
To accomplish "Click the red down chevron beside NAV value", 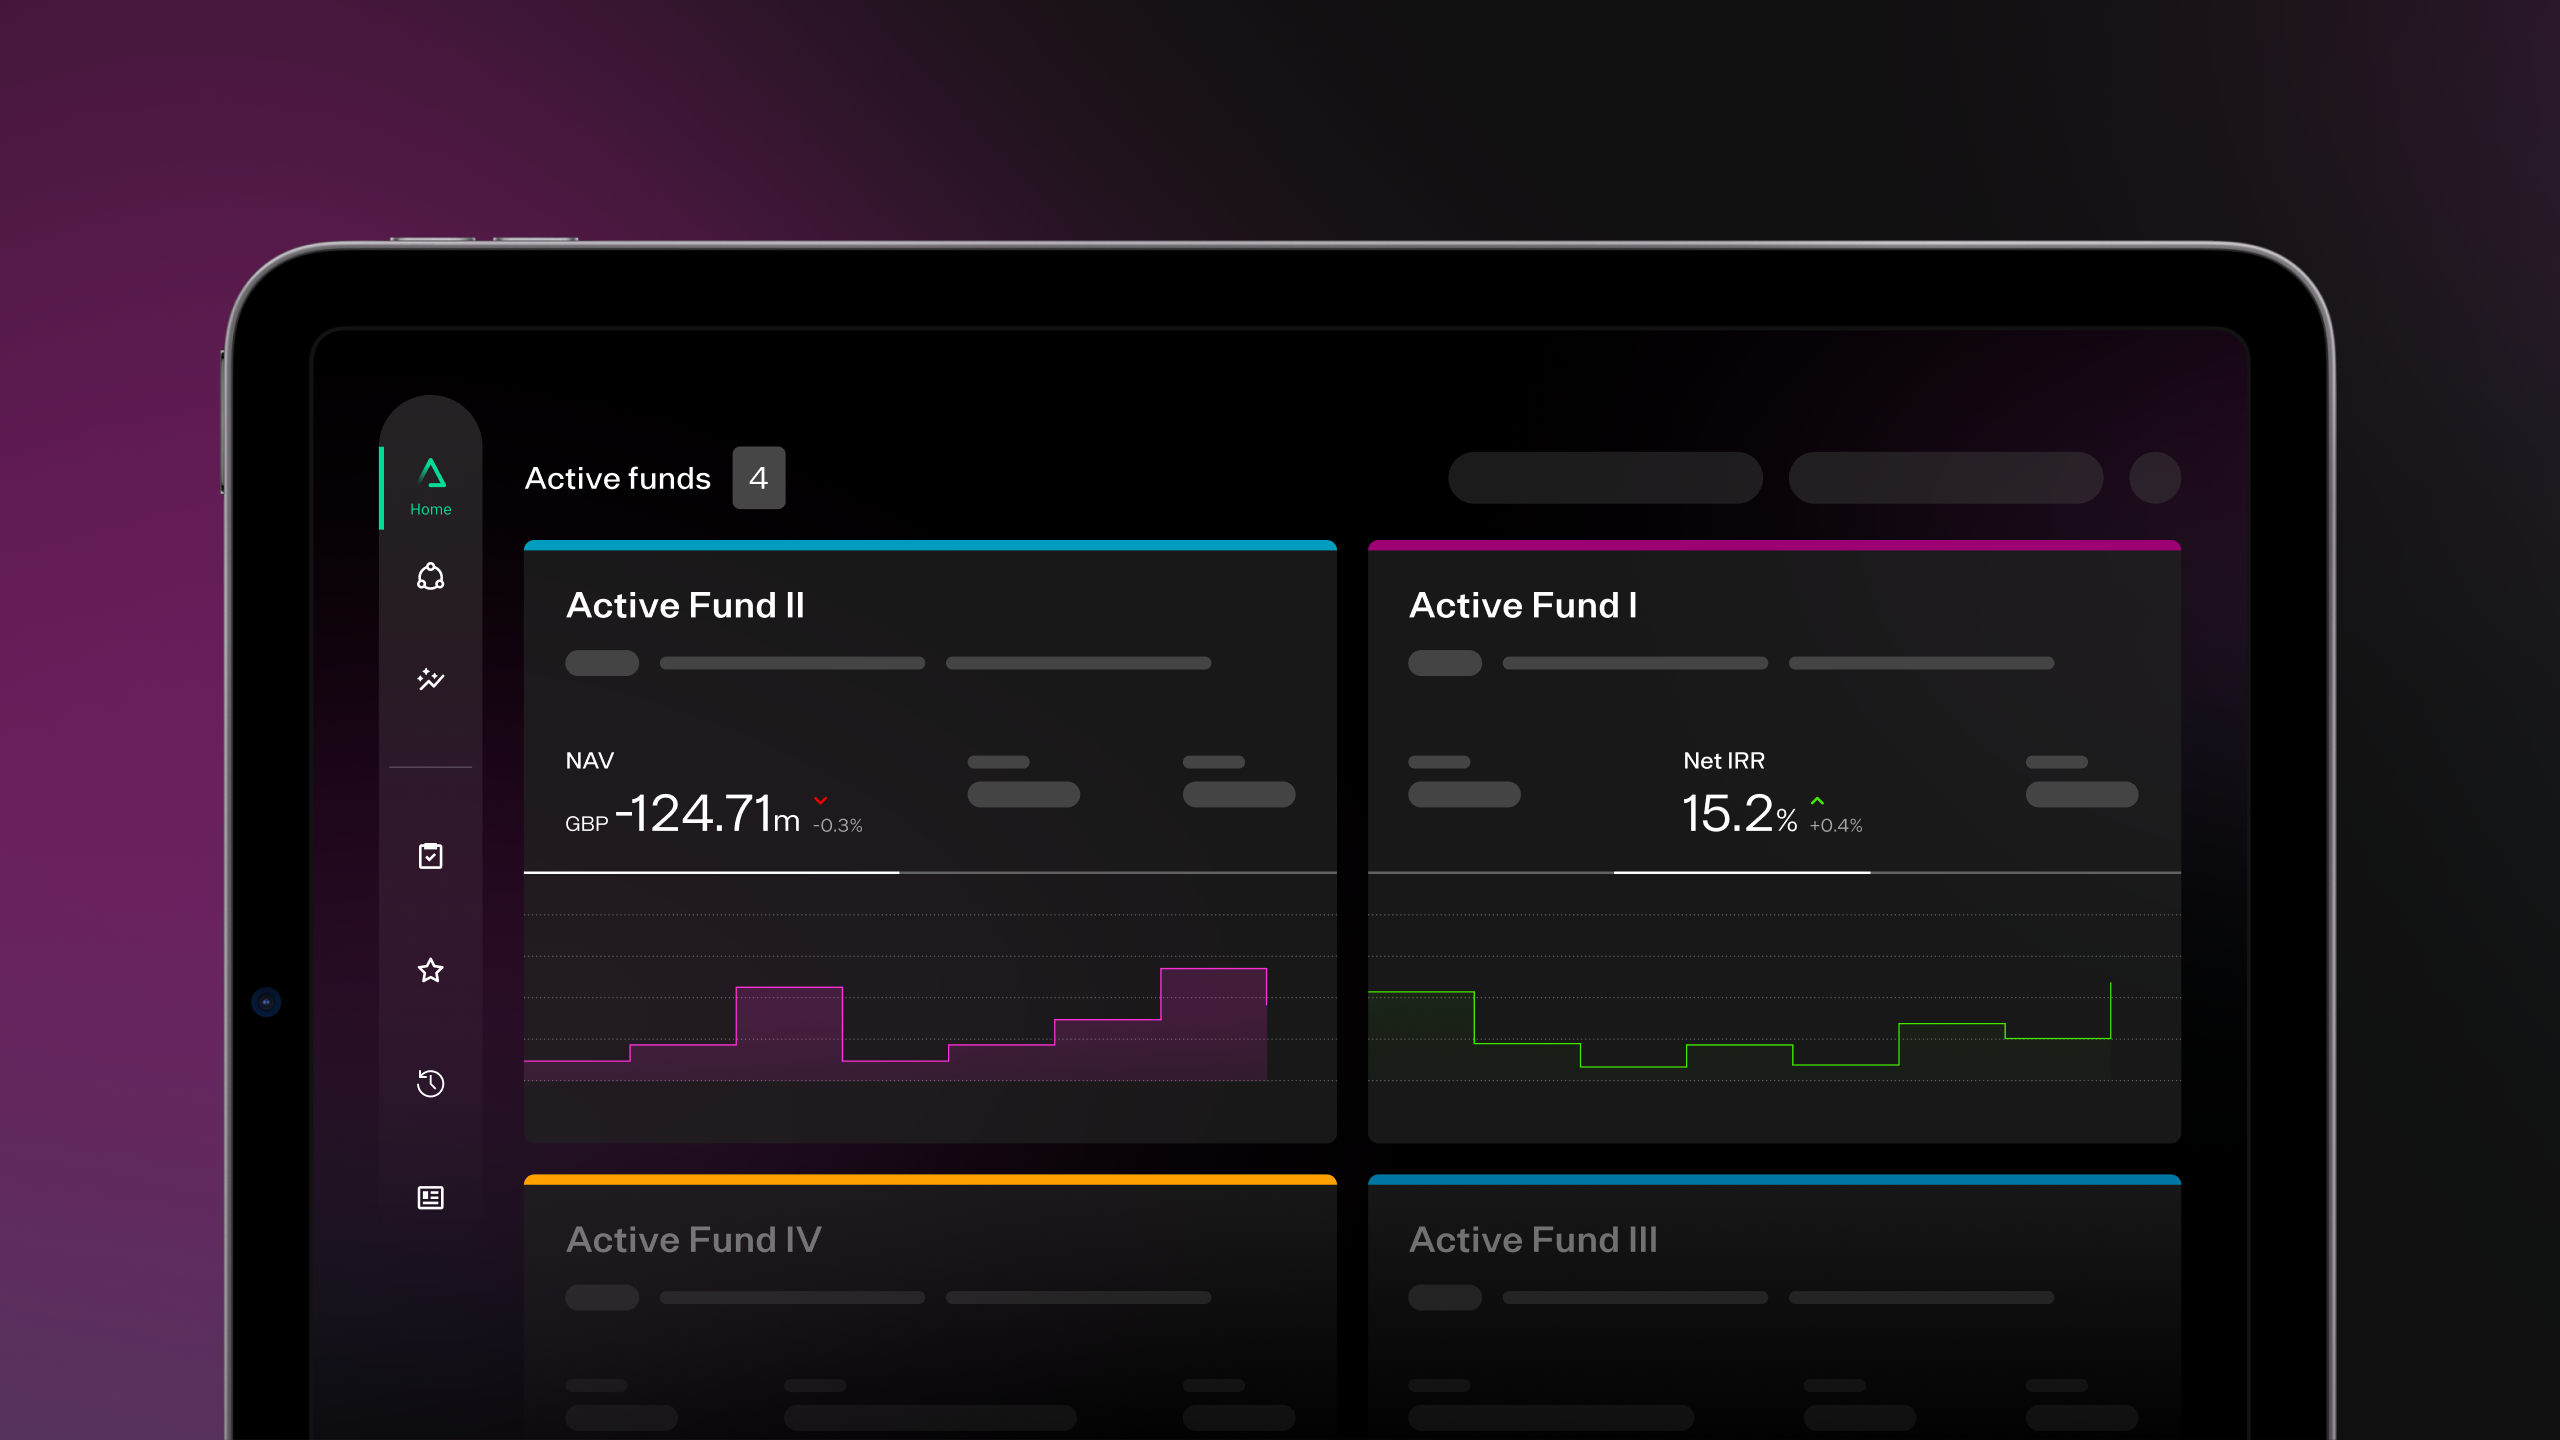I will point(821,801).
